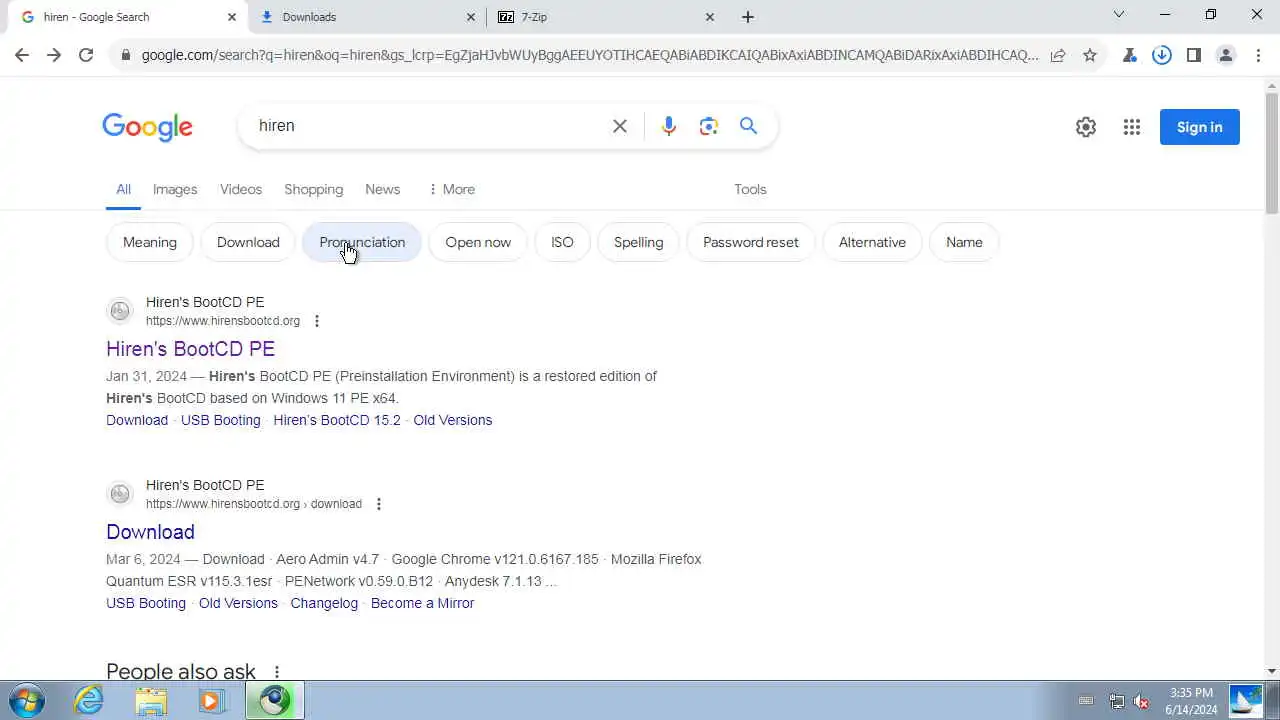
Task: Click the address bar URL
Action: 590,55
